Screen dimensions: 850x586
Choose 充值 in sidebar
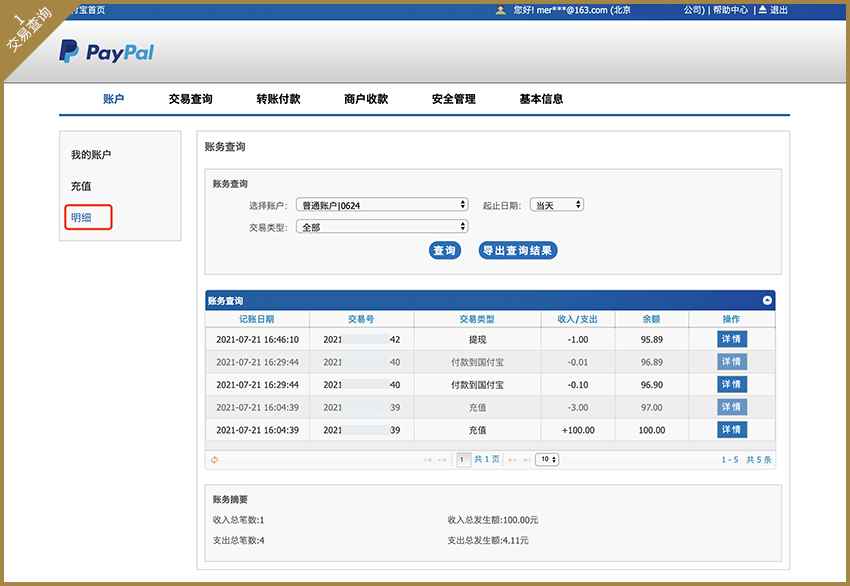[x=81, y=186]
